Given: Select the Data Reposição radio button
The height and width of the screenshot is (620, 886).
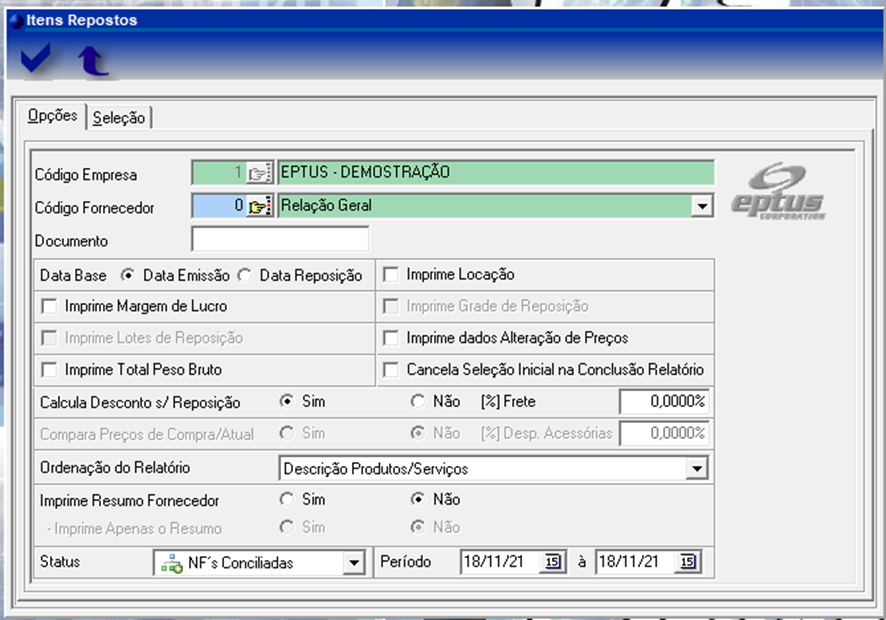Looking at the screenshot, I should pyautogui.click(x=245, y=275).
